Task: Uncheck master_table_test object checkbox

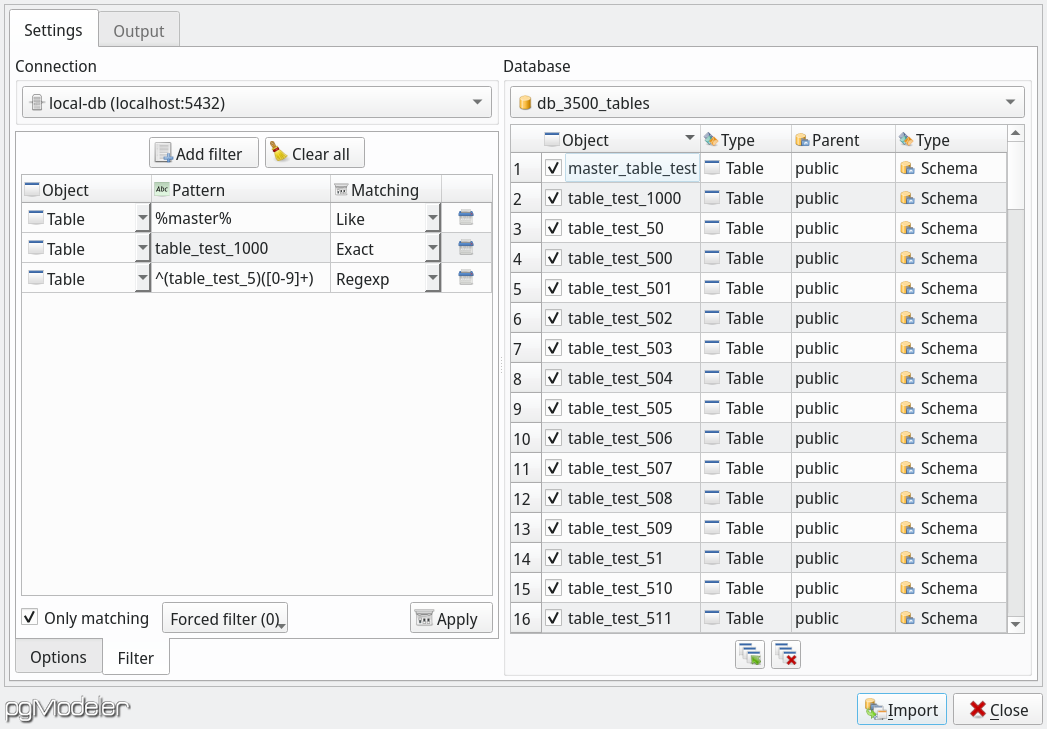Action: tap(554, 168)
